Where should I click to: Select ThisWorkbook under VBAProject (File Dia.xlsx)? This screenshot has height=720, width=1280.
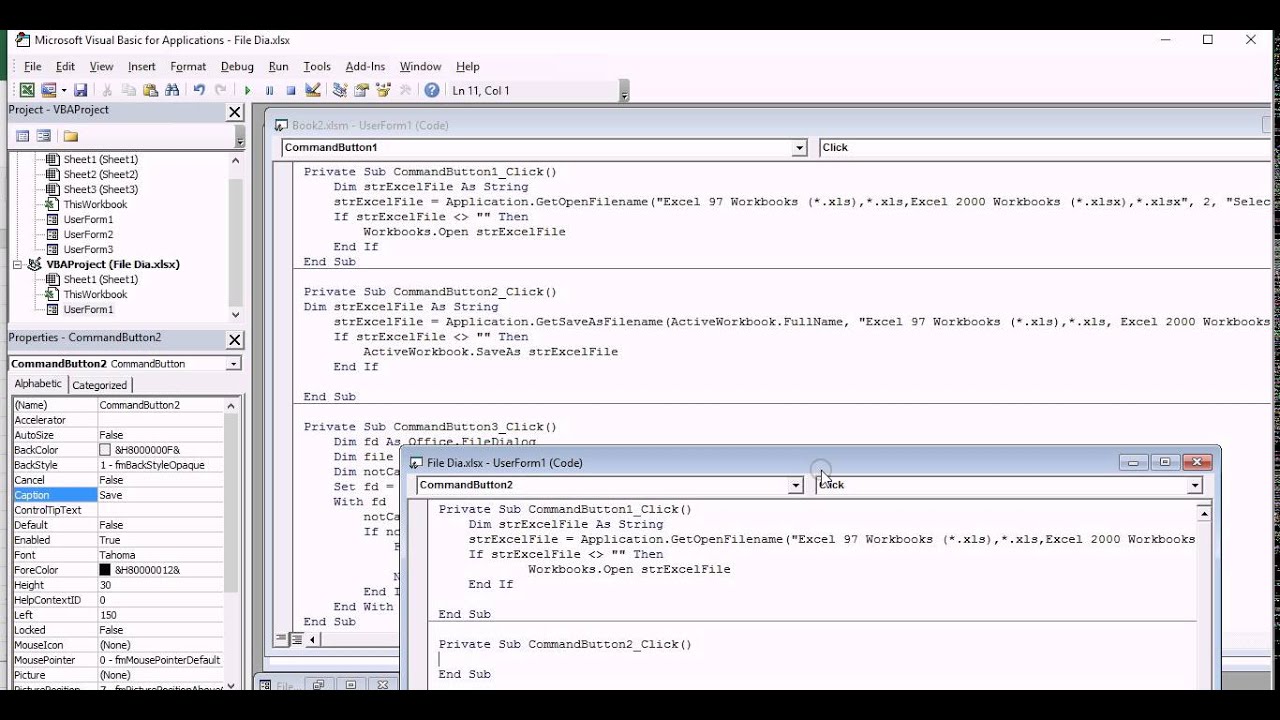(x=95, y=294)
